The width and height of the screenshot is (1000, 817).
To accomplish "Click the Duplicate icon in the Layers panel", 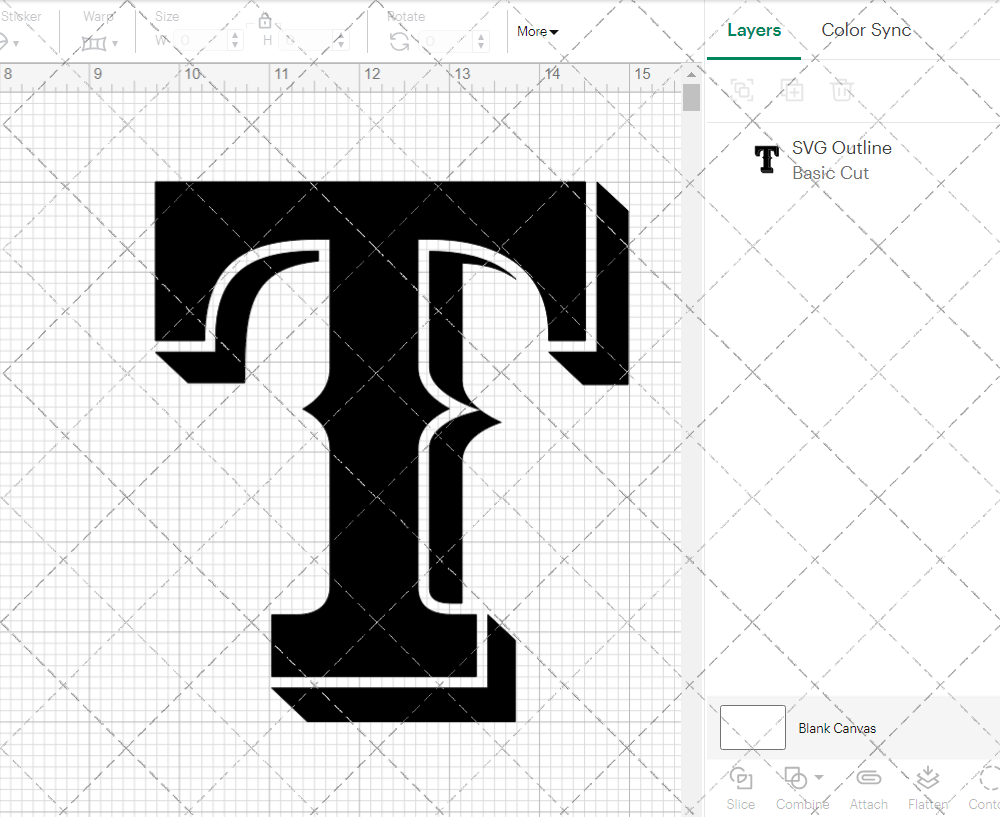I will tap(793, 90).
